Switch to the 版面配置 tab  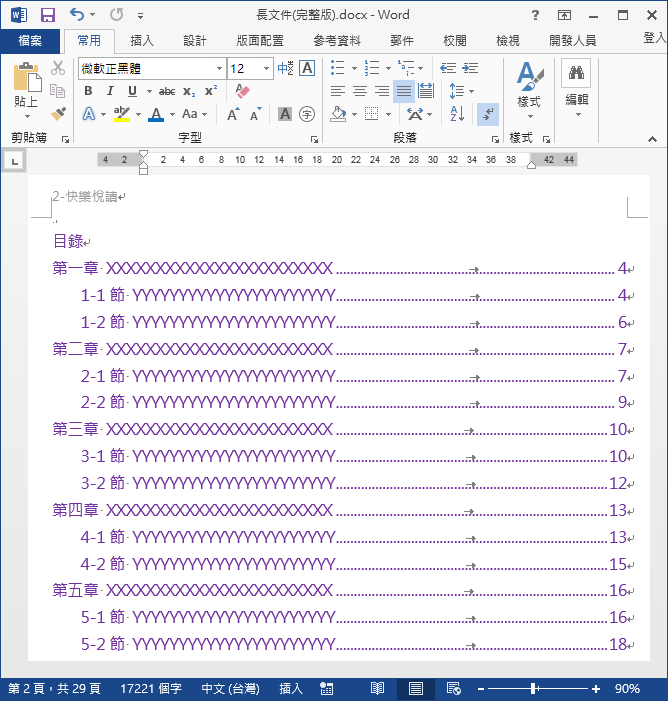point(260,41)
